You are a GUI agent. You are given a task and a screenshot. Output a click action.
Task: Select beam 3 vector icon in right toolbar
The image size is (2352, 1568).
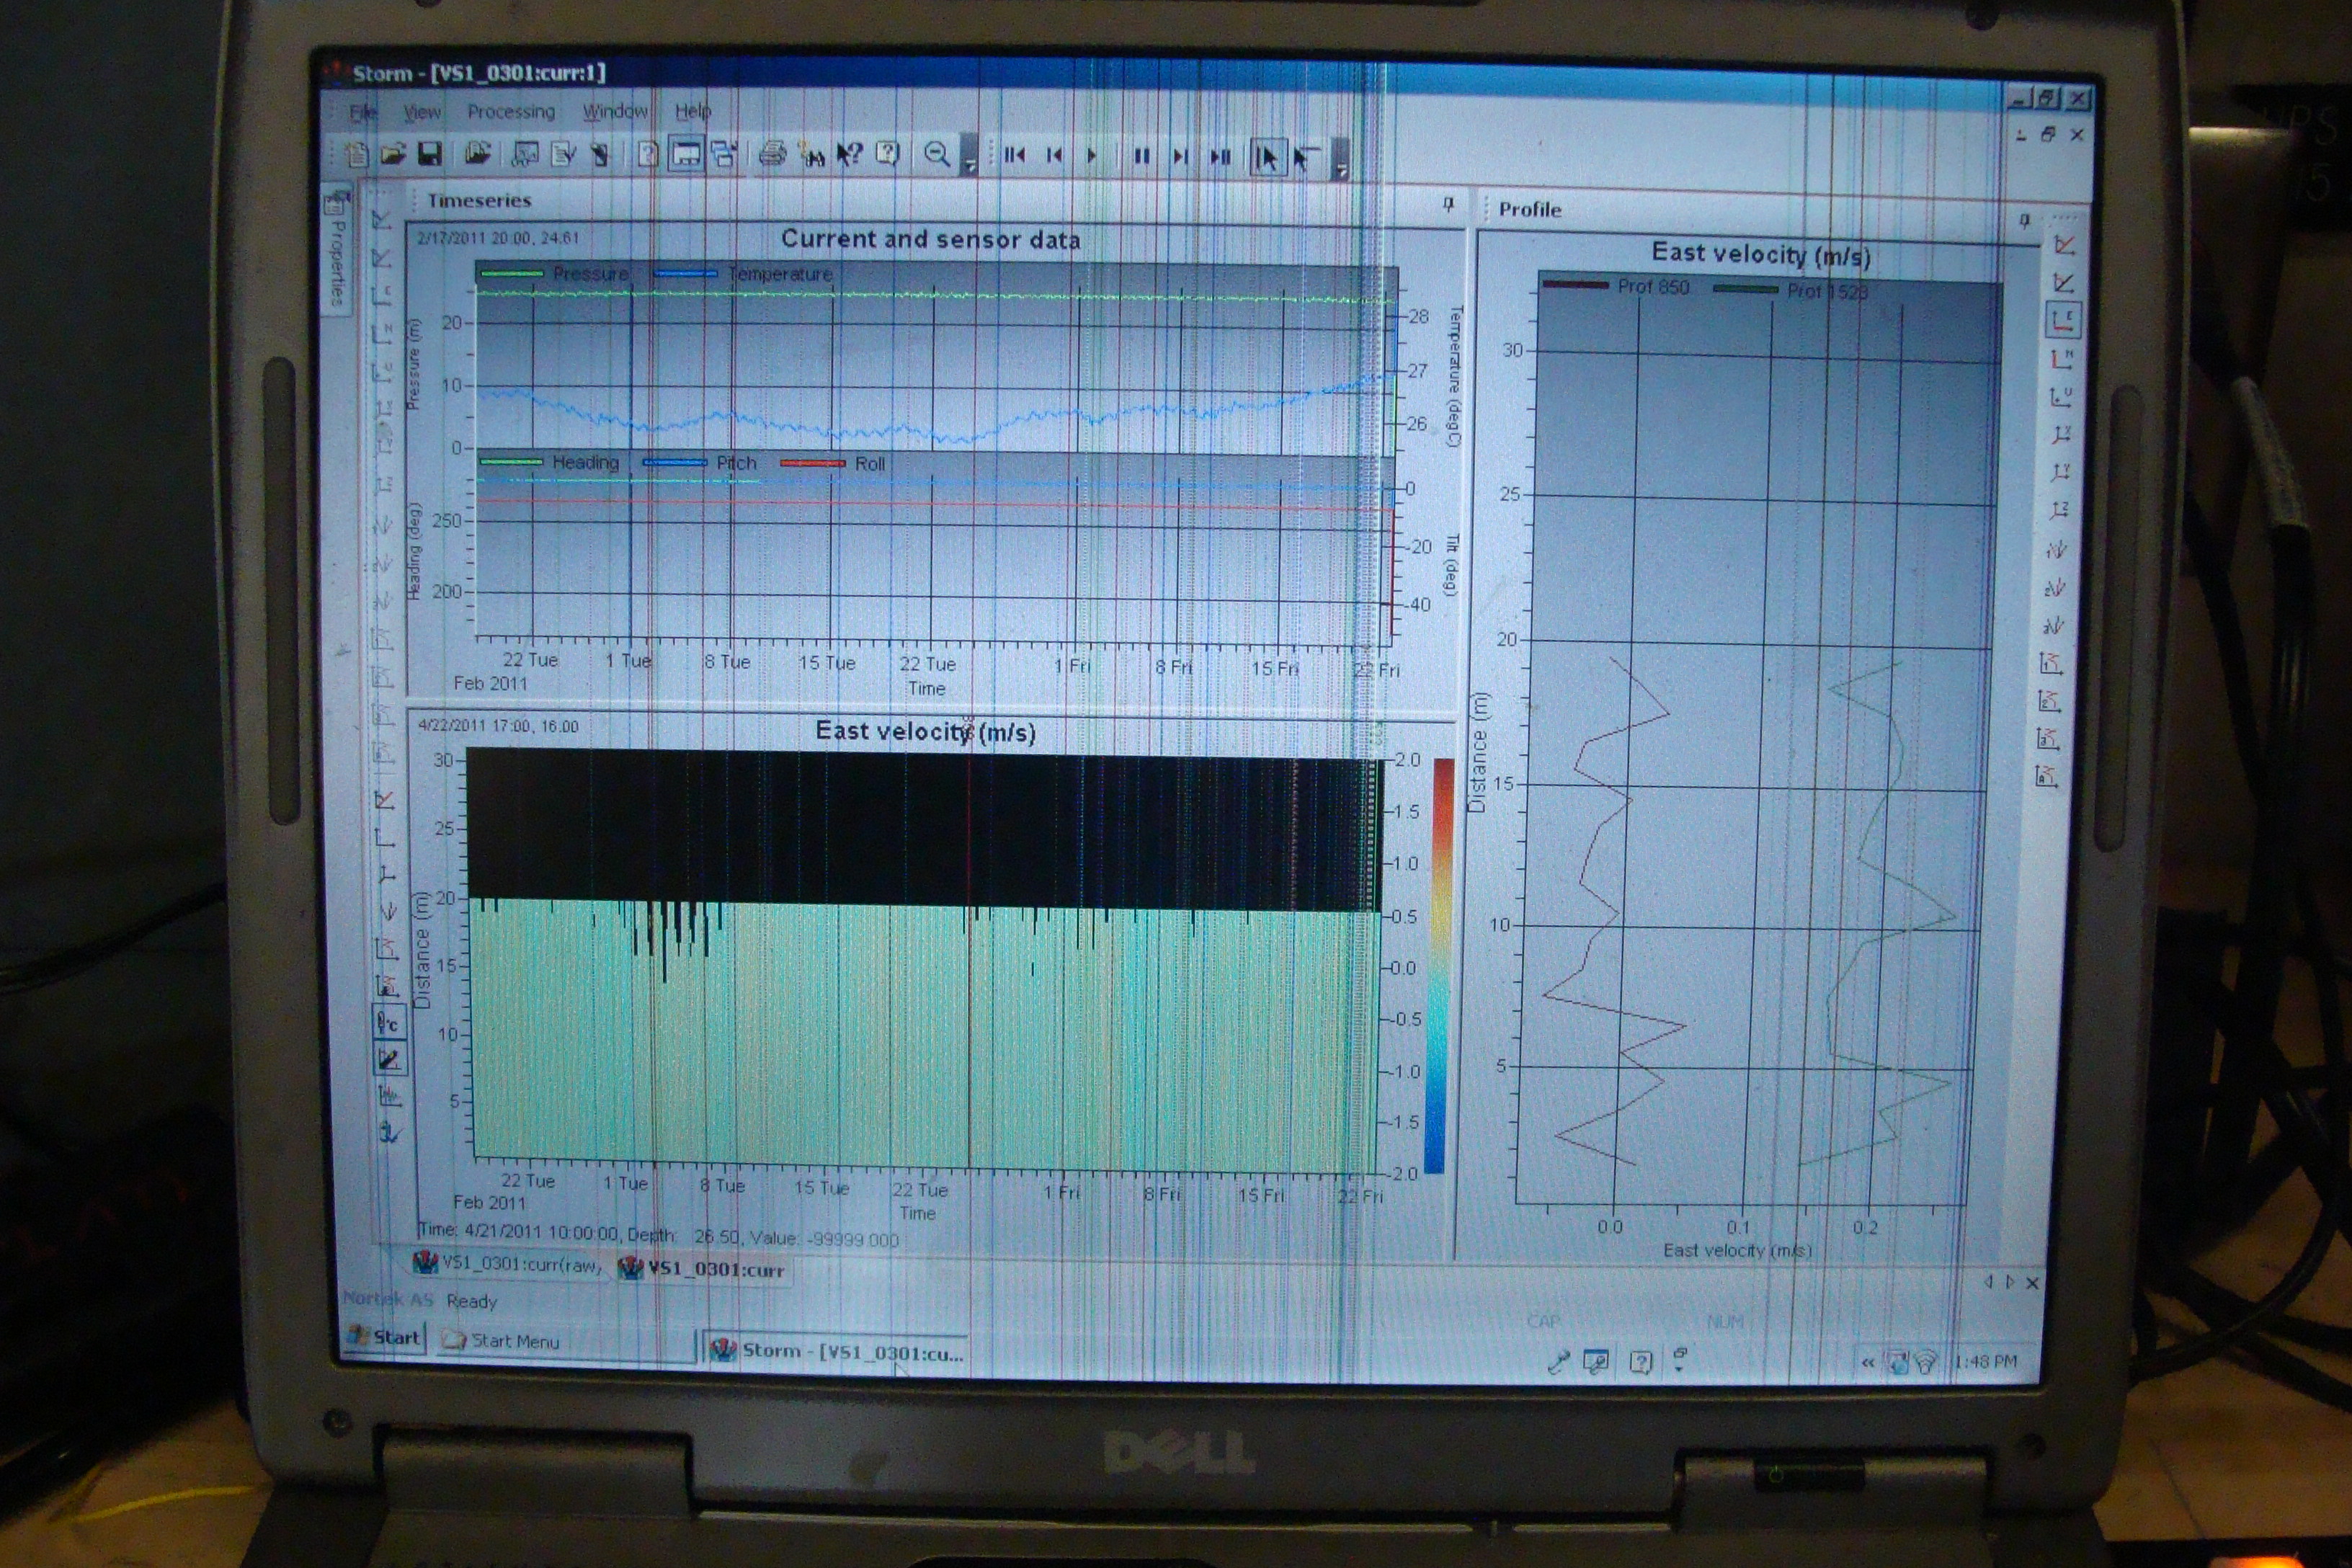2052,625
